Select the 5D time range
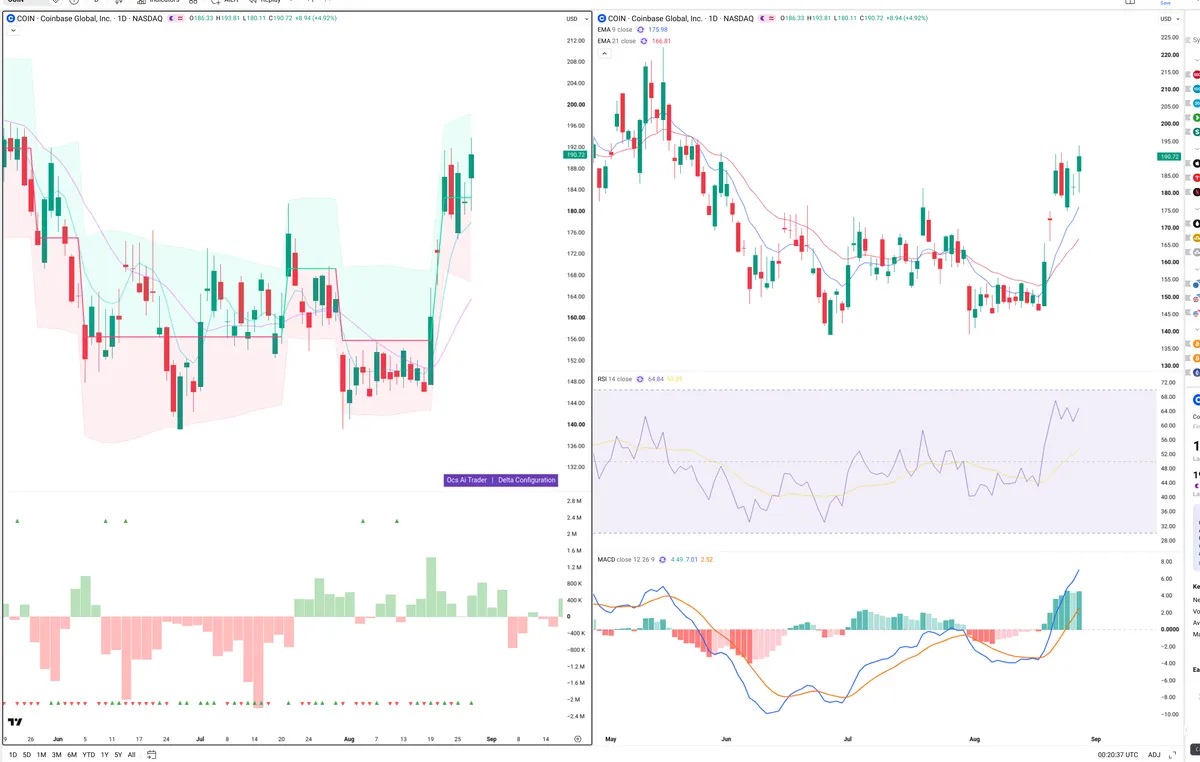 pyautogui.click(x=27, y=754)
